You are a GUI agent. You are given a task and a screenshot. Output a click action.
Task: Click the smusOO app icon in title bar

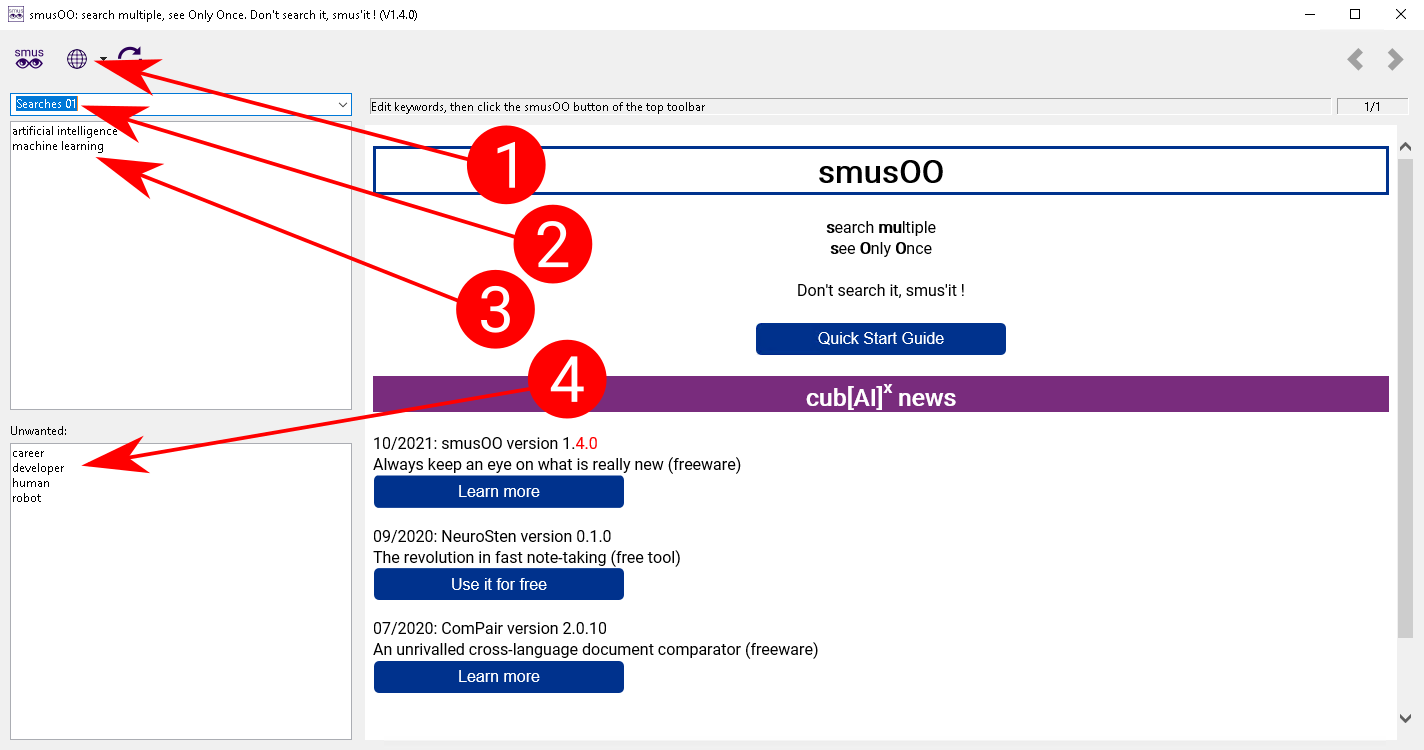pyautogui.click(x=15, y=14)
